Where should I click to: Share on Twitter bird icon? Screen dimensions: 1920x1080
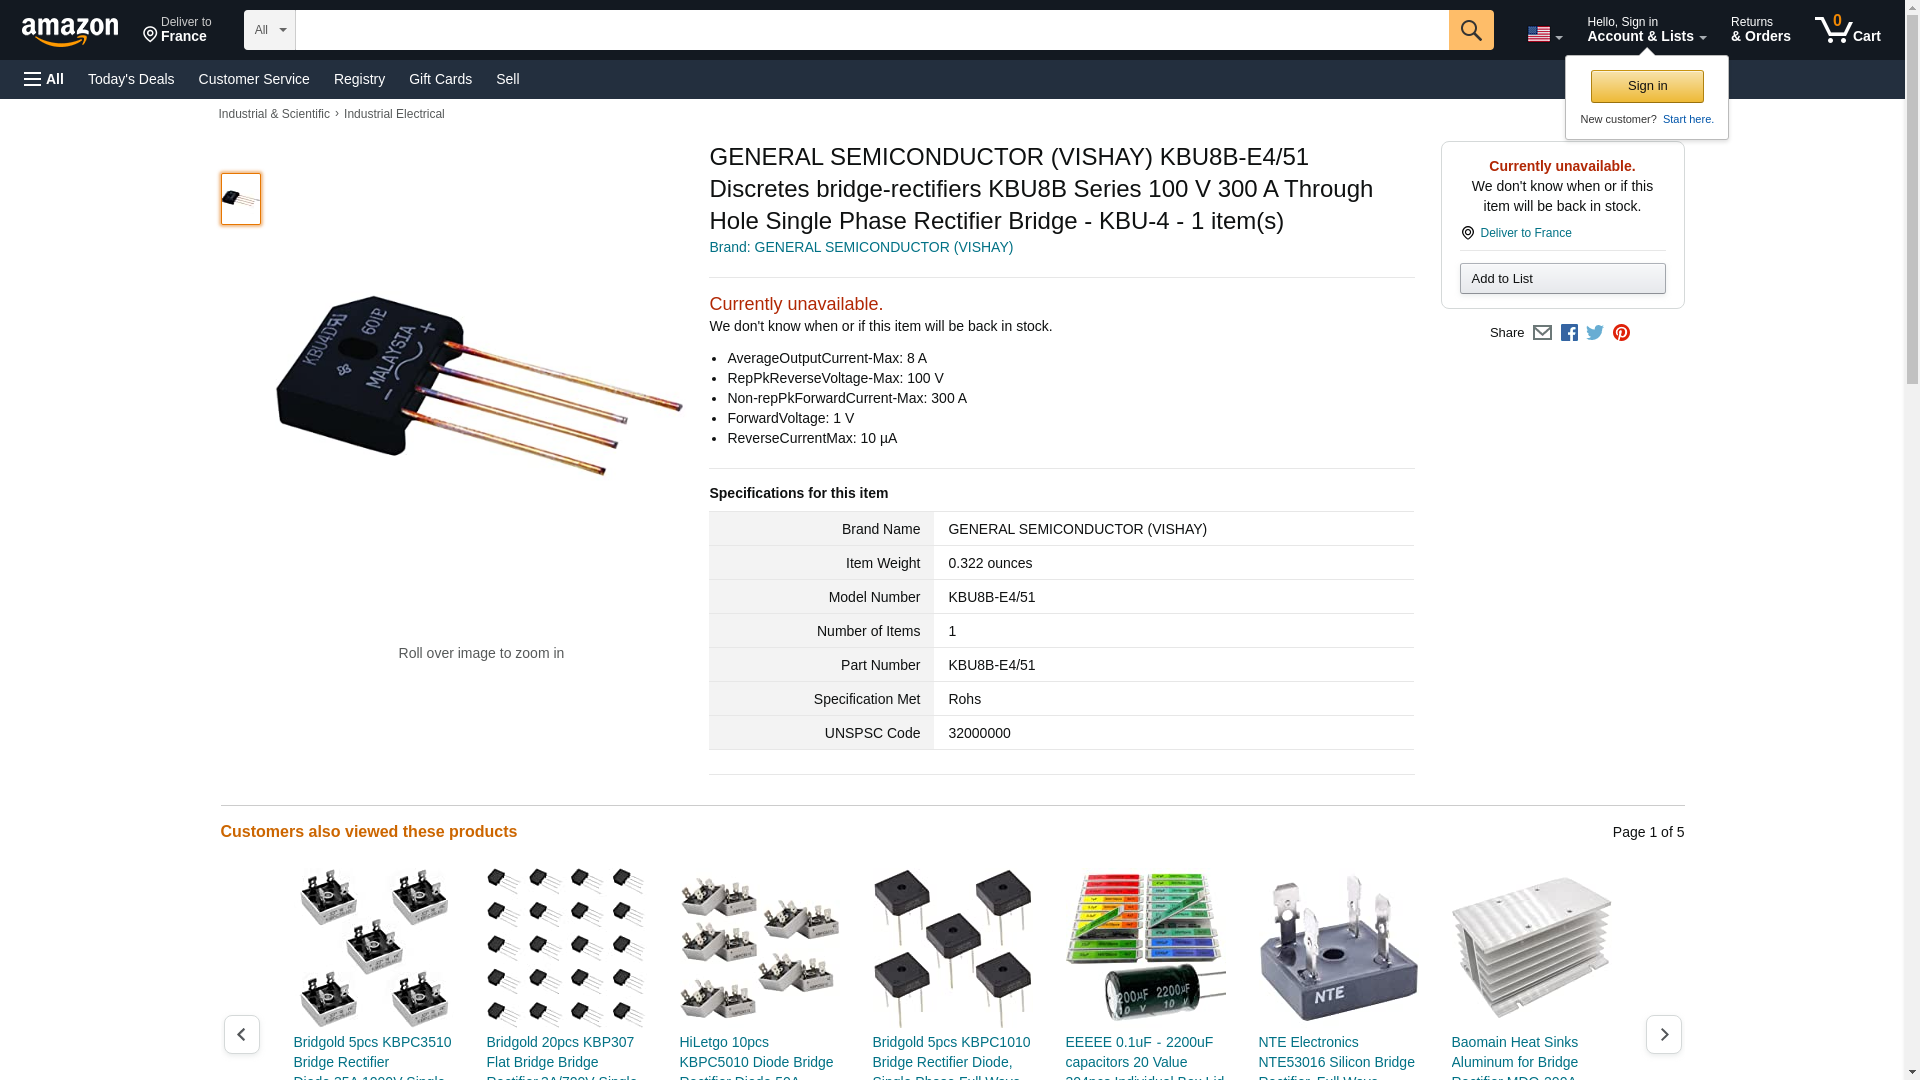tap(1595, 333)
